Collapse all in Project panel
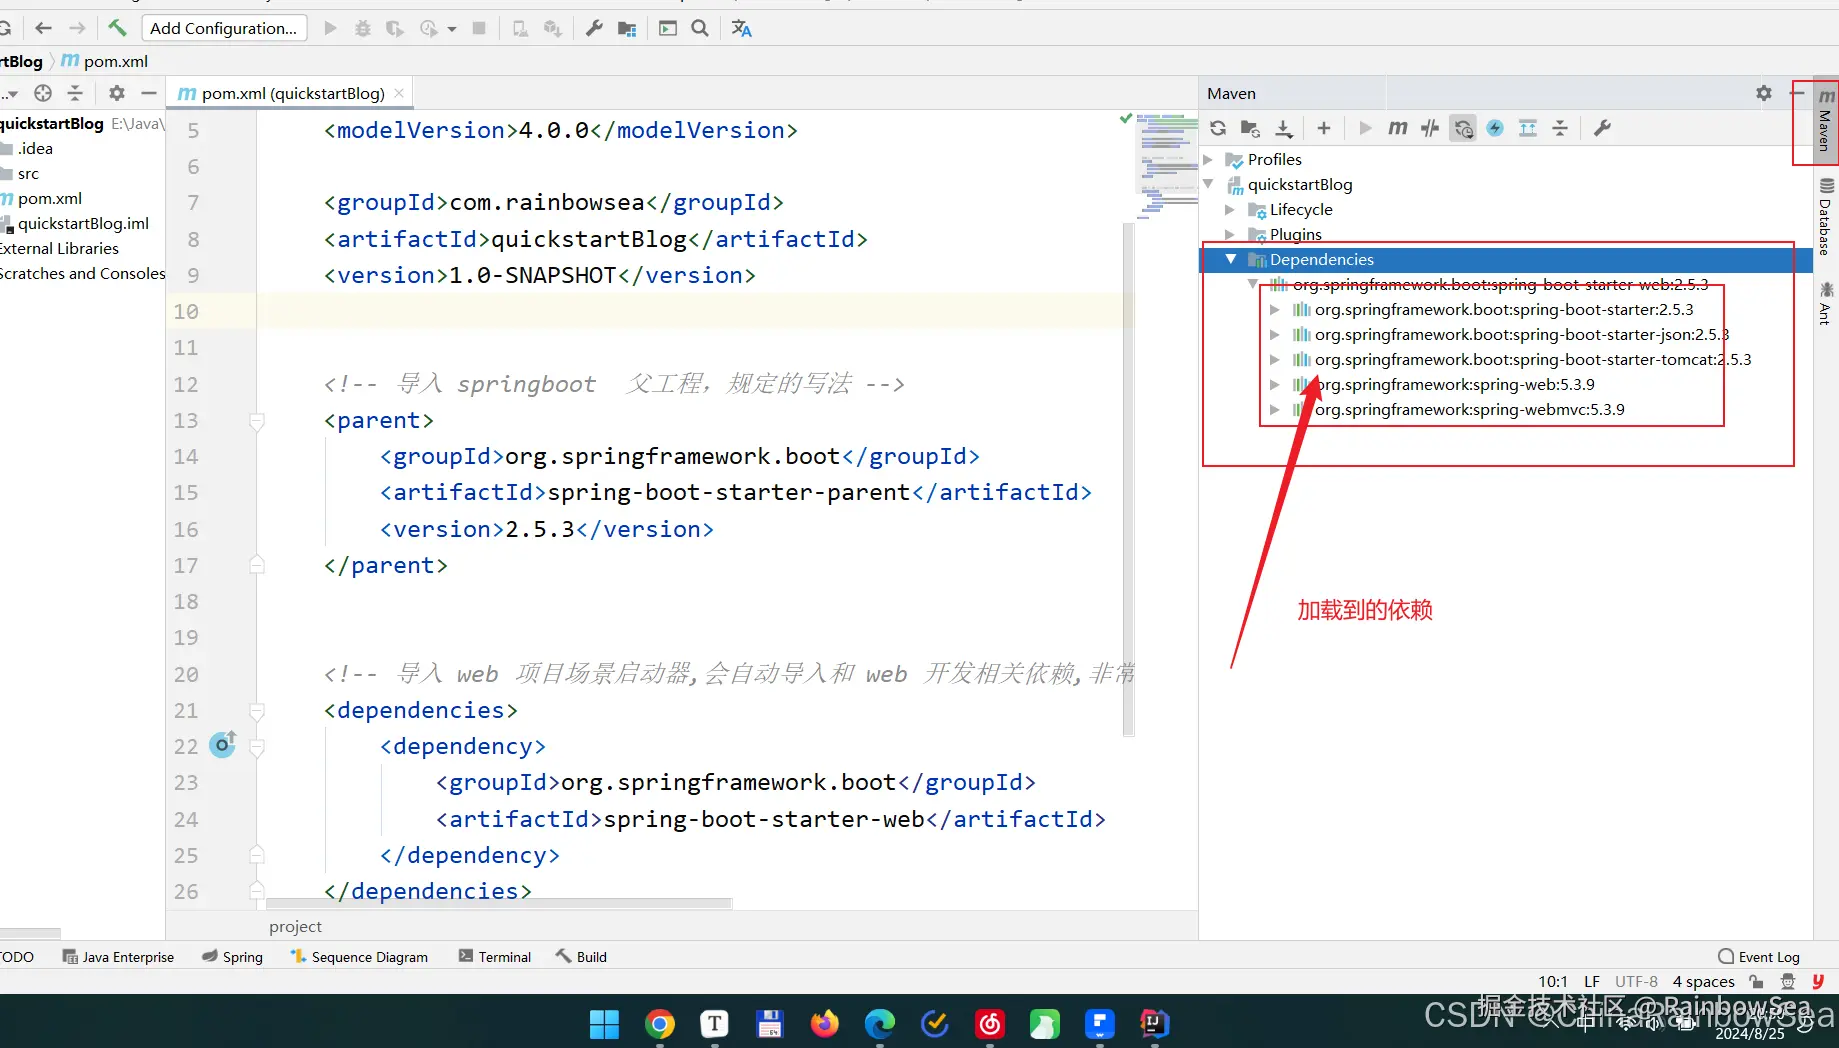Image resolution: width=1839 pixels, height=1048 pixels. [x=75, y=93]
